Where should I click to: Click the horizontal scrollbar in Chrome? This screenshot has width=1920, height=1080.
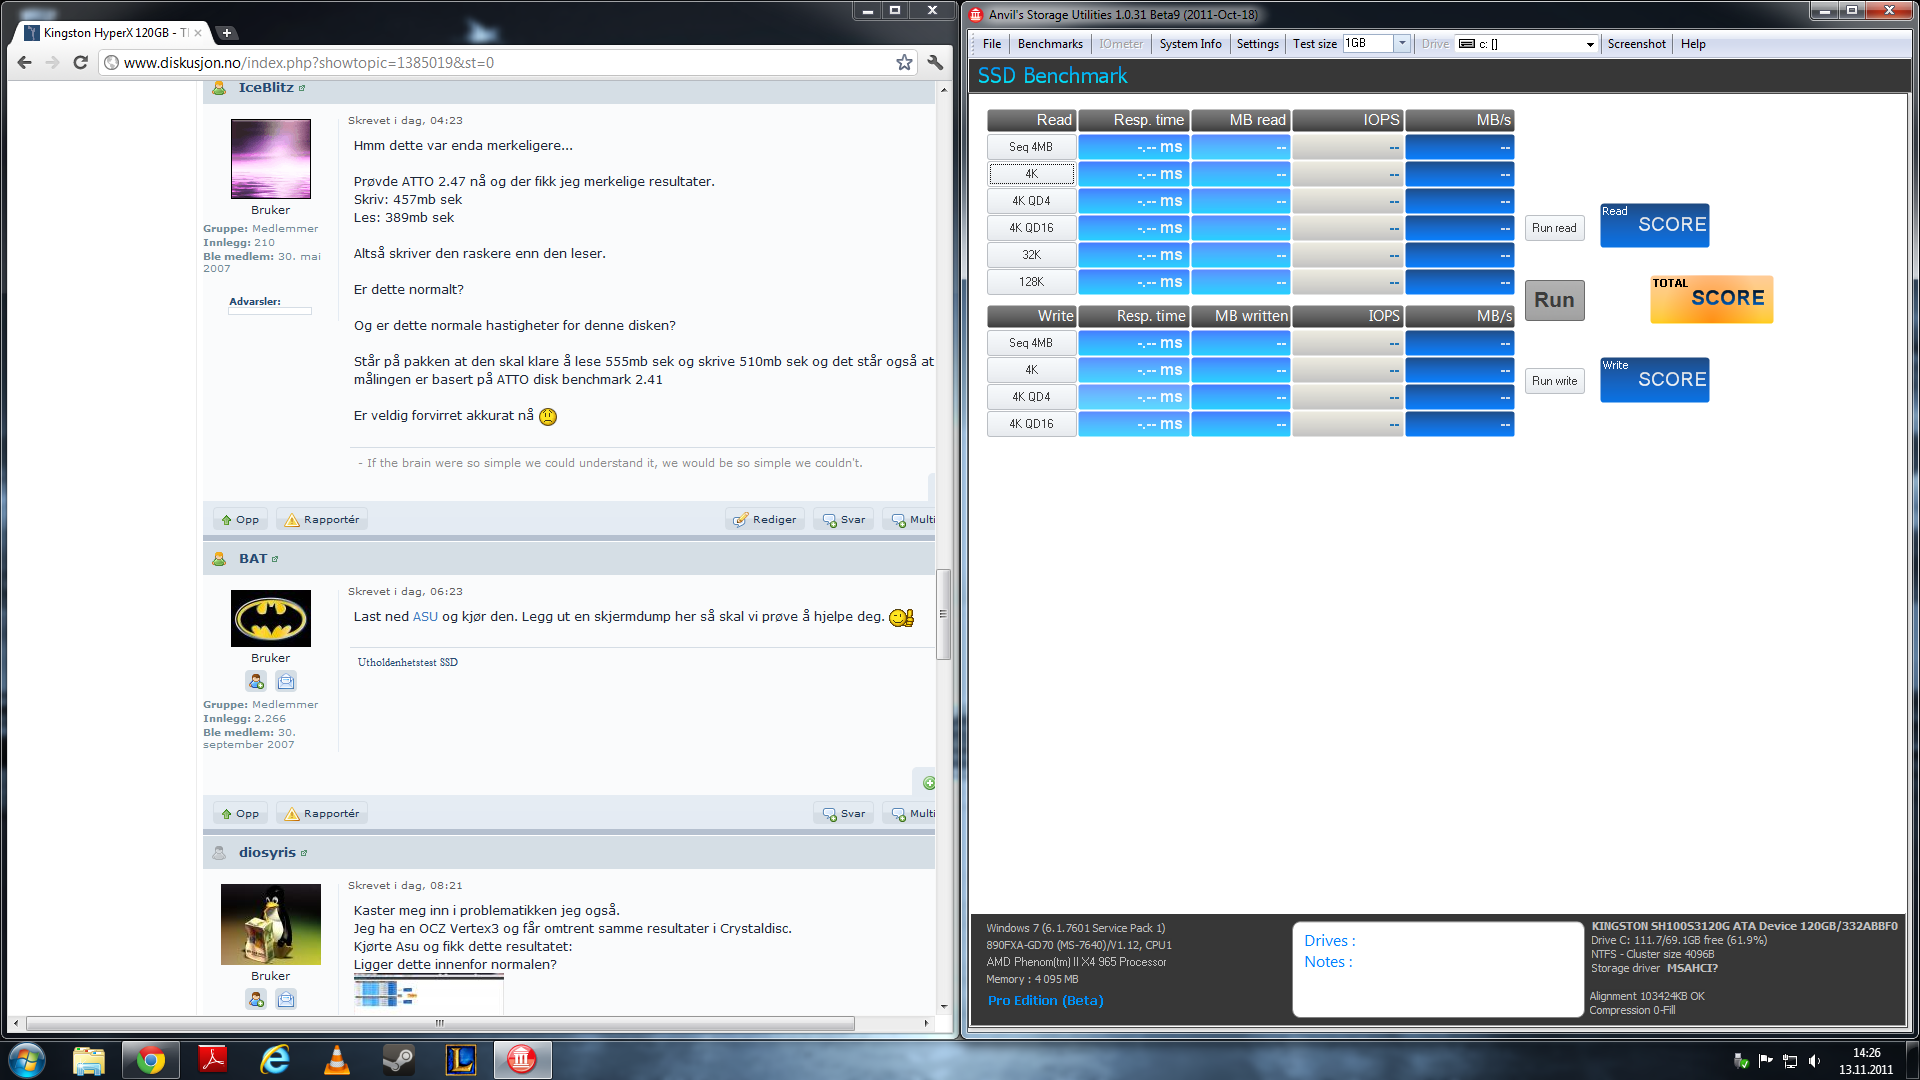coord(440,1023)
